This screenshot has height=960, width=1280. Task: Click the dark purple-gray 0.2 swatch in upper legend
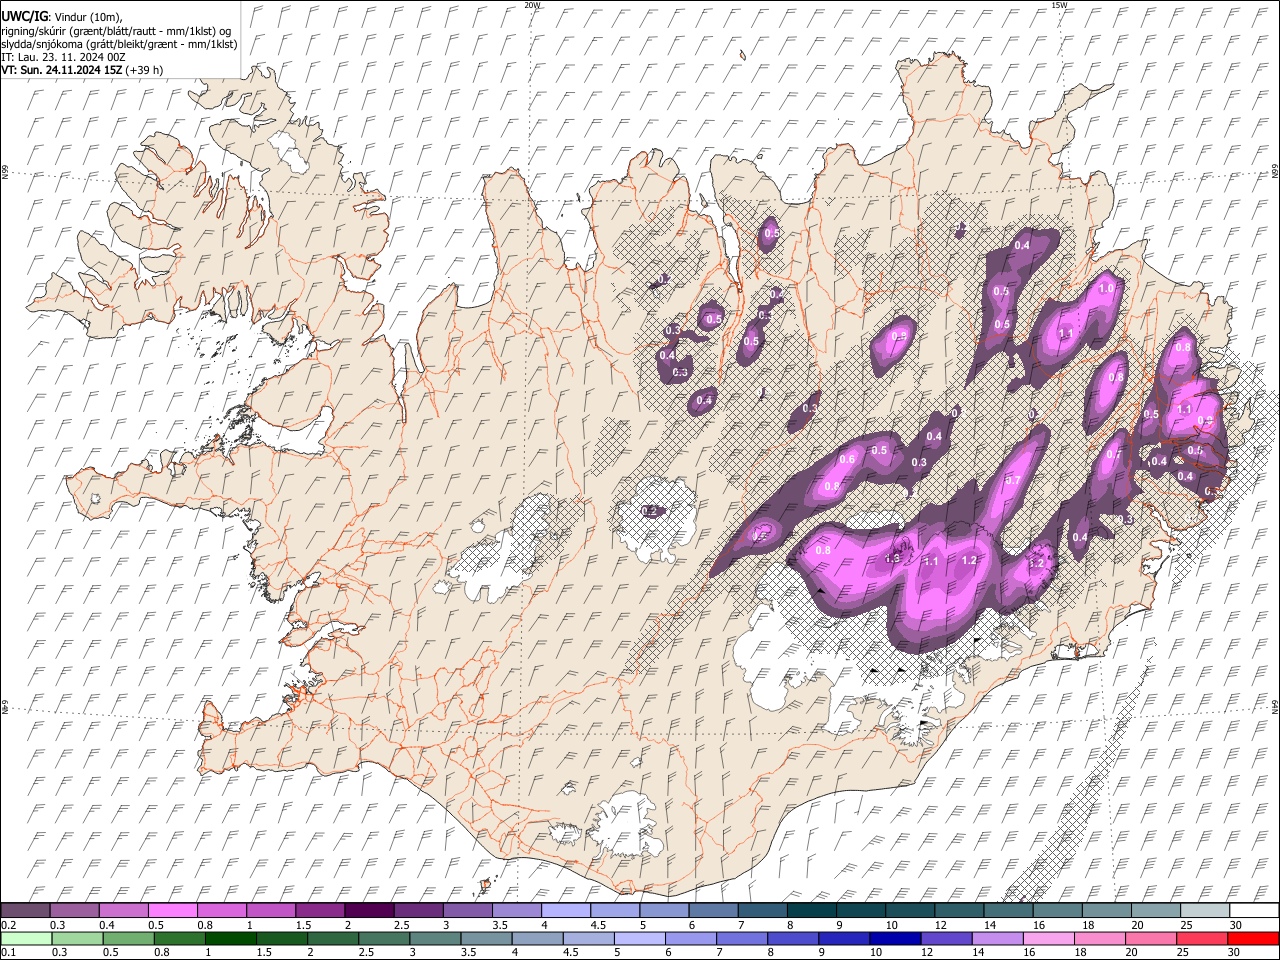pos(25,911)
